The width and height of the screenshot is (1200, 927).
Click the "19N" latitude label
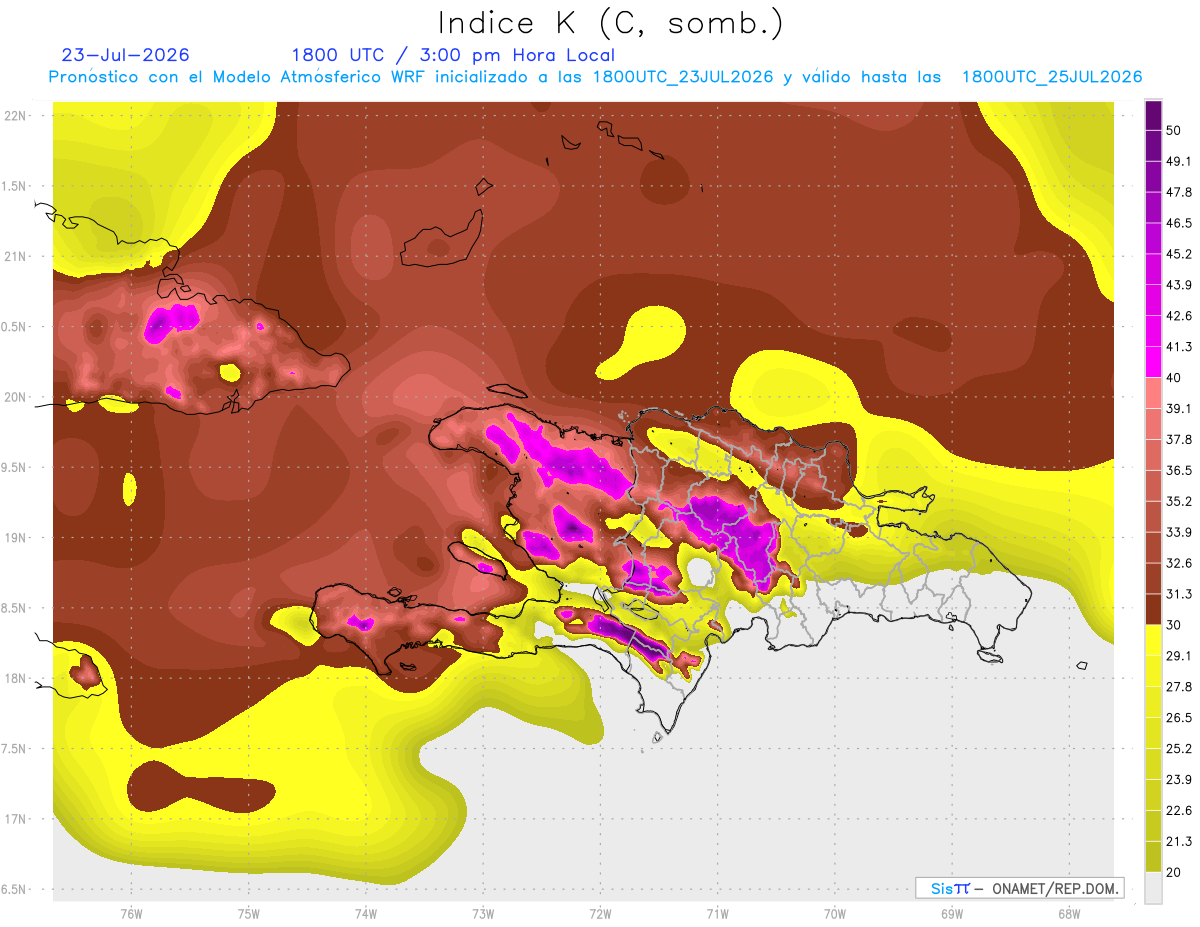click(15, 537)
